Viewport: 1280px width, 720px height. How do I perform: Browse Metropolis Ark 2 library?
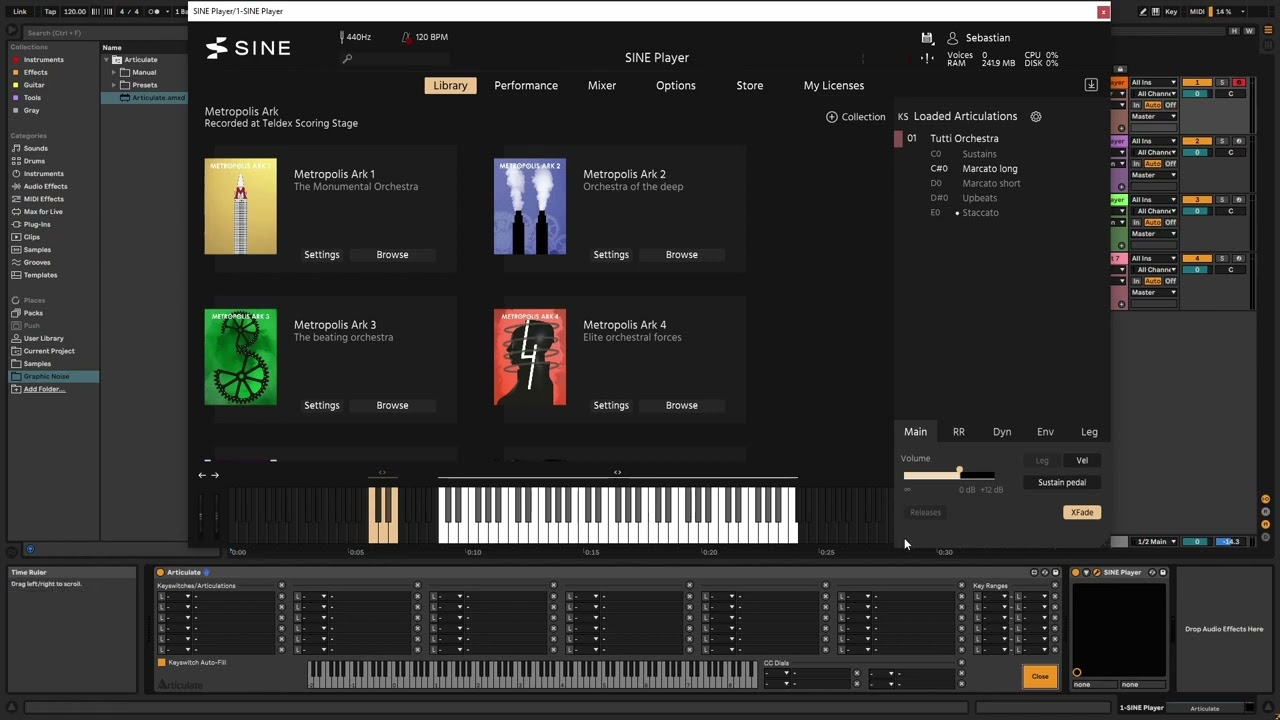click(682, 255)
